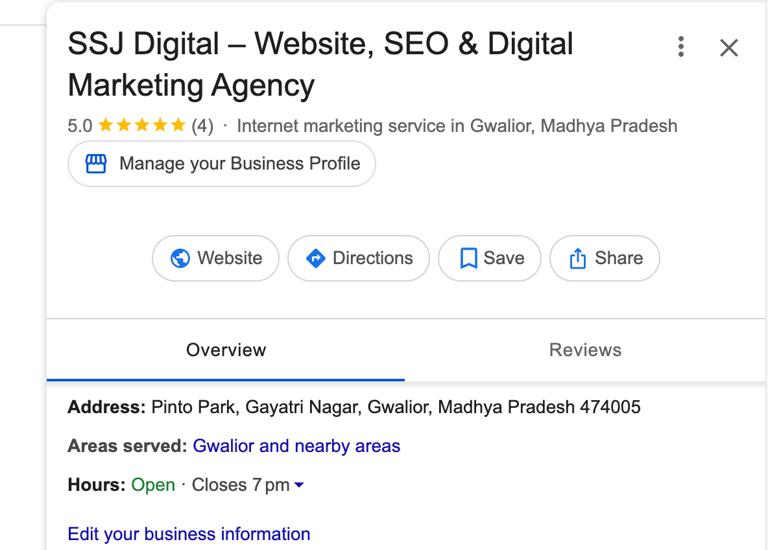This screenshot has width=768, height=550.
Task: Click the blue Directions diamond icon
Action: point(316,258)
